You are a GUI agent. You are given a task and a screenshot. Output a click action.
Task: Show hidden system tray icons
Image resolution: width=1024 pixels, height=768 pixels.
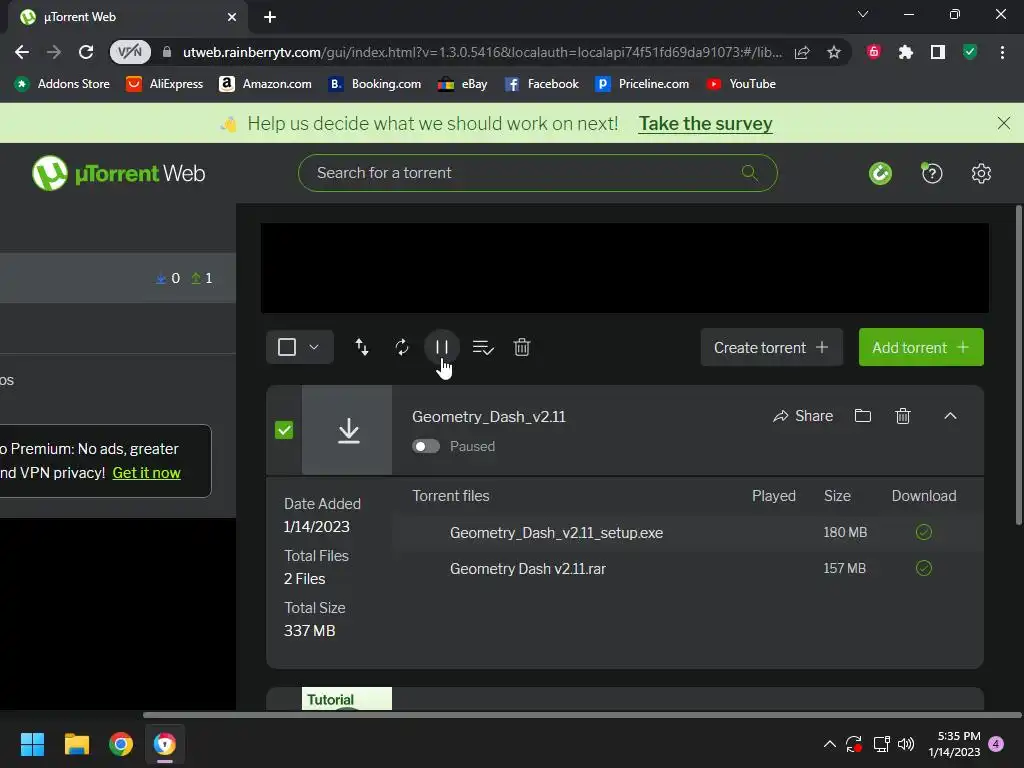pos(829,744)
